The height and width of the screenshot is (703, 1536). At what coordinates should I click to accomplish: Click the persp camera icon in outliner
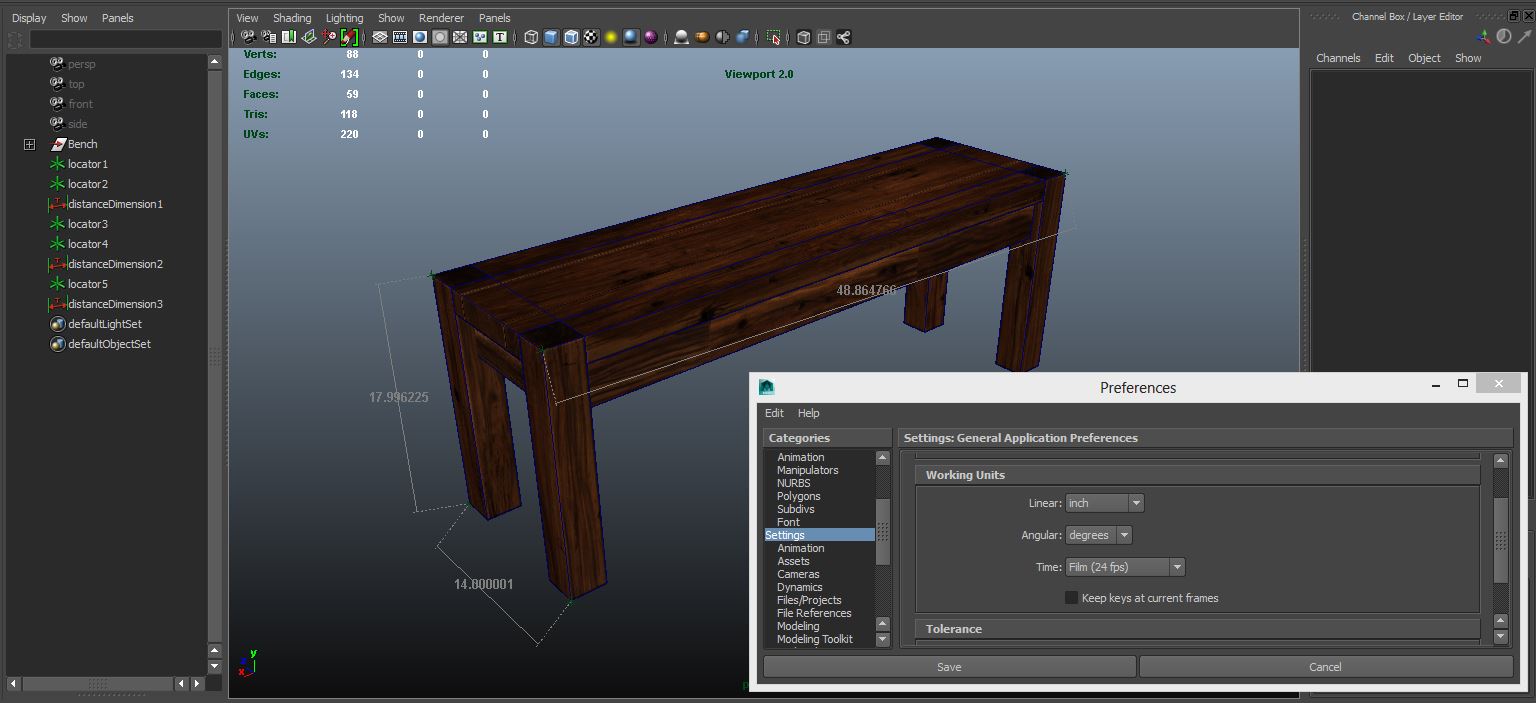(57, 64)
